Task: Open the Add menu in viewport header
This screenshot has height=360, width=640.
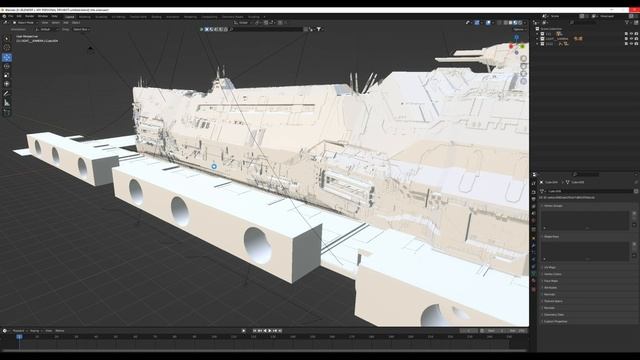Action: click(x=66, y=23)
